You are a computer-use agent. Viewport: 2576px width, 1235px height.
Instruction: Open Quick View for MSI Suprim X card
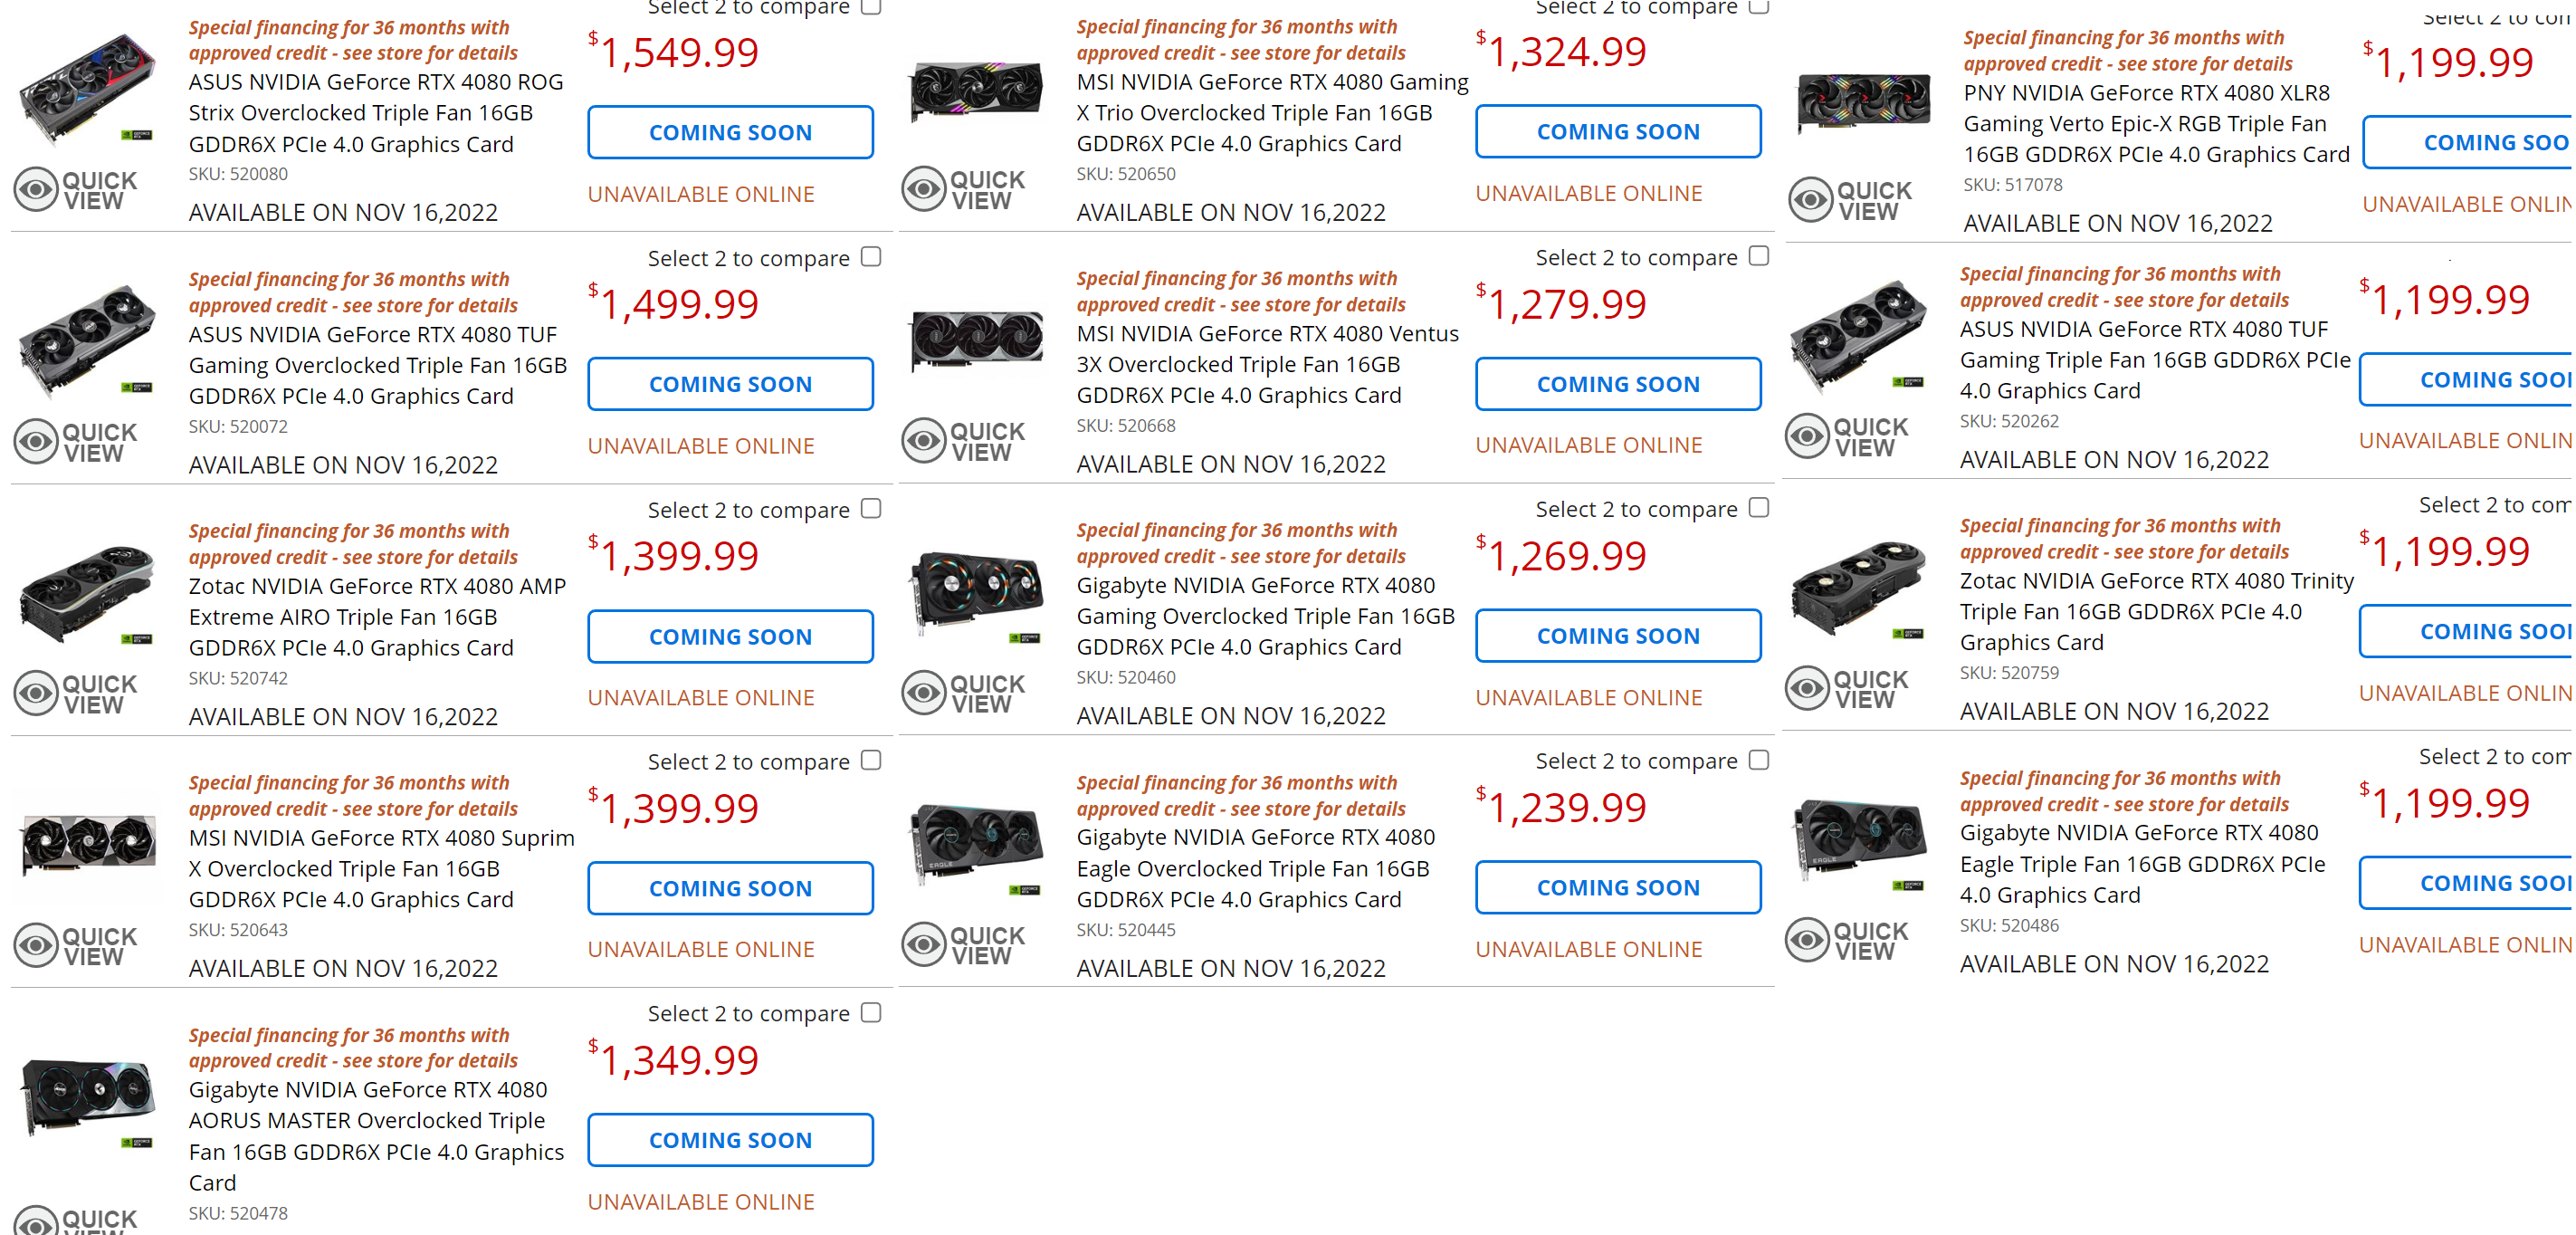[76, 946]
